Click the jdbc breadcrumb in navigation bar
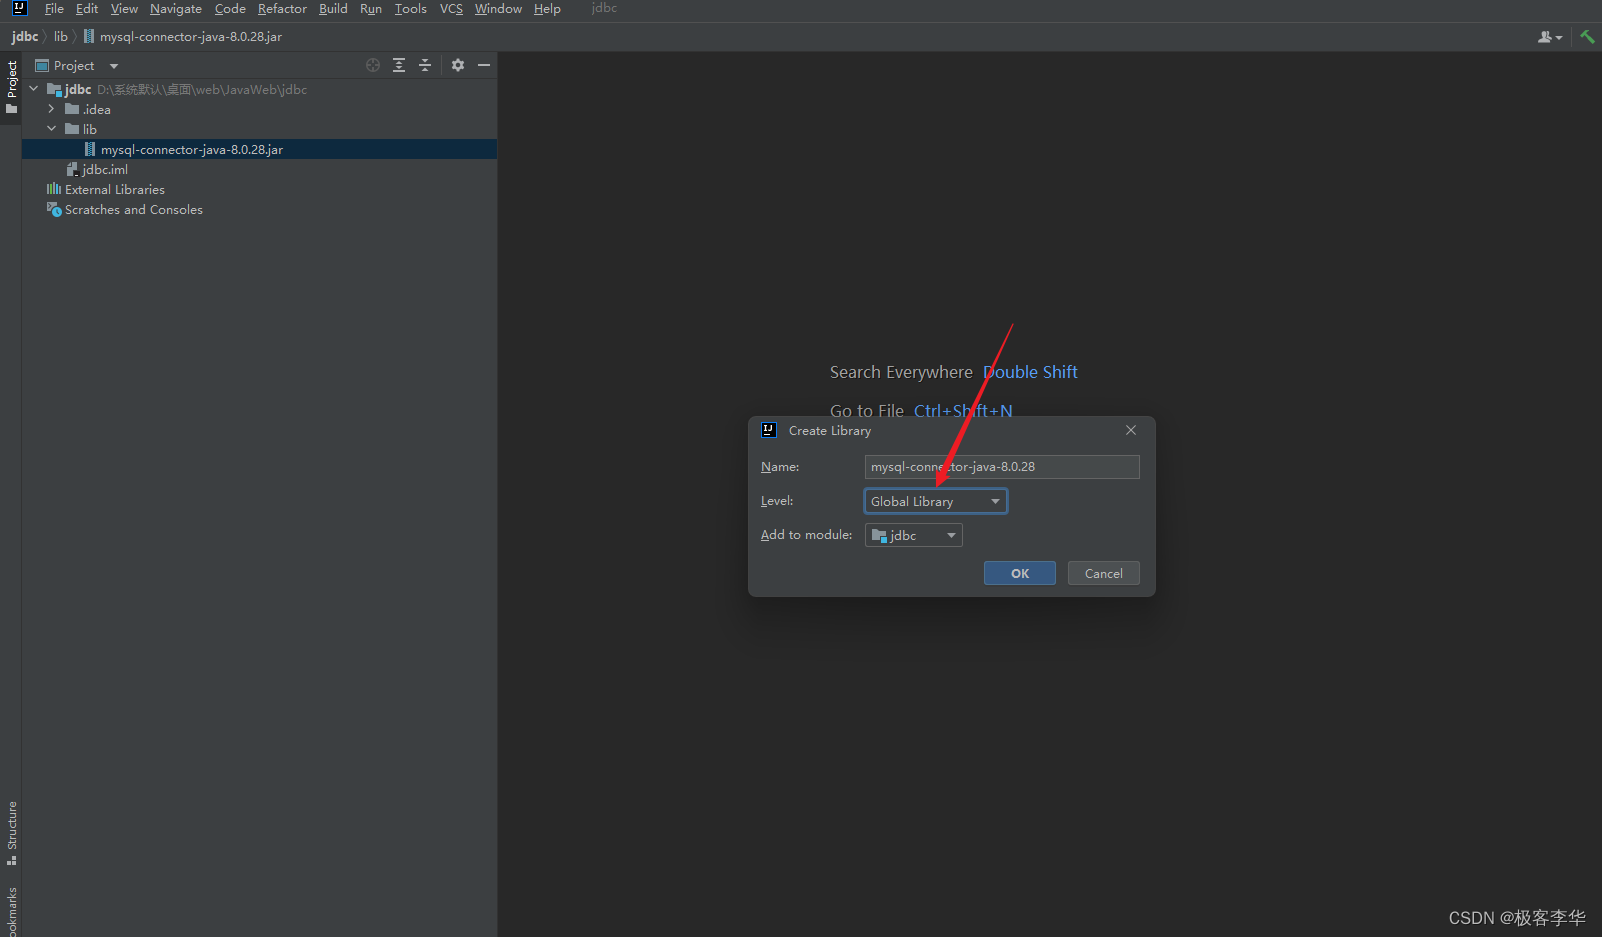The image size is (1602, 937). click(x=25, y=37)
